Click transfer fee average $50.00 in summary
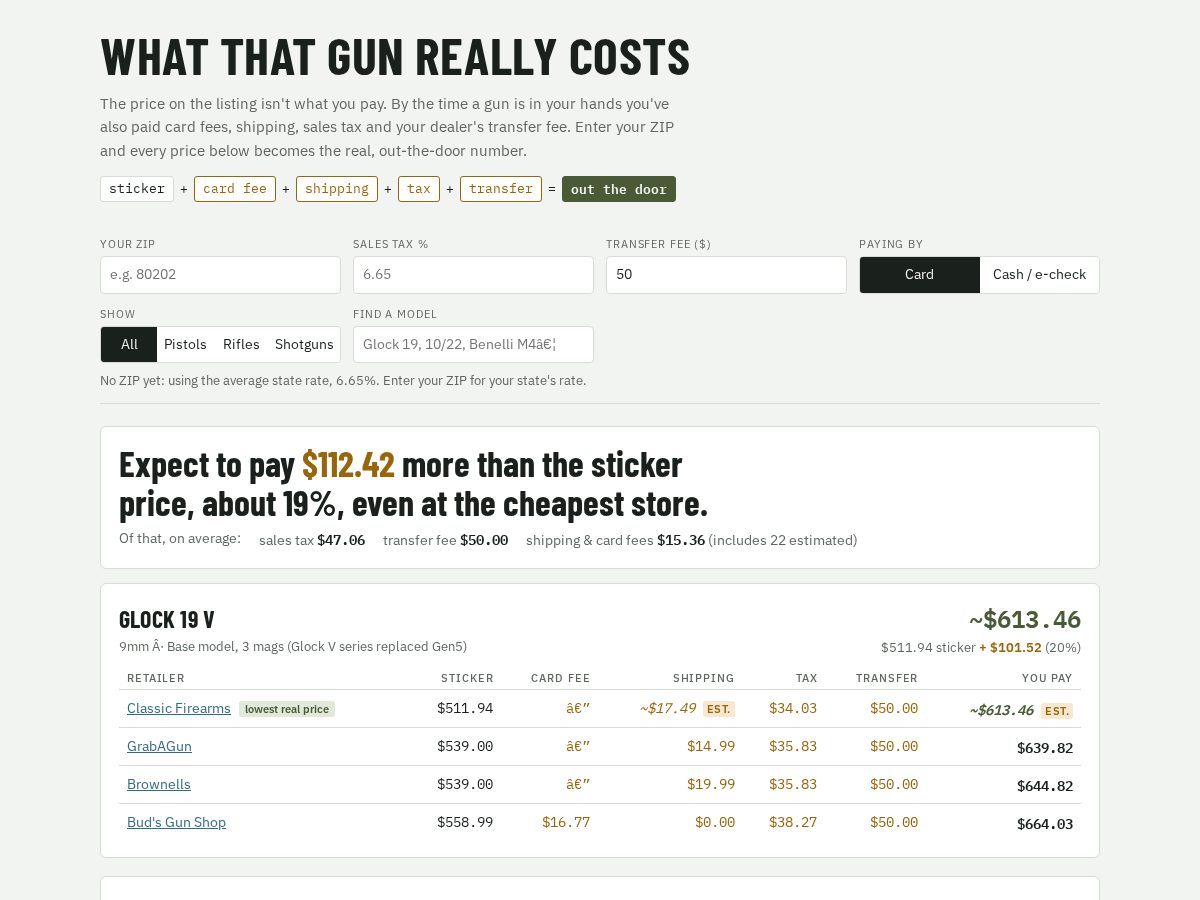 click(x=484, y=540)
